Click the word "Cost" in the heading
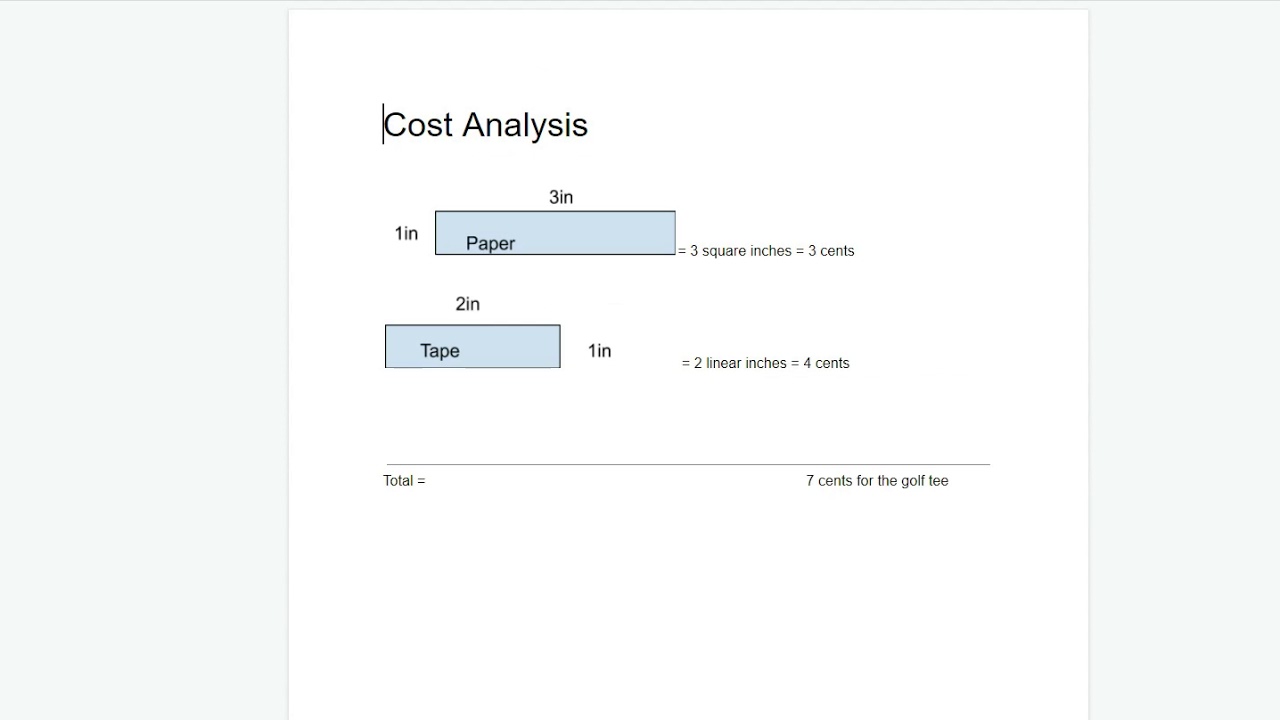Viewport: 1280px width, 720px height. (x=418, y=125)
